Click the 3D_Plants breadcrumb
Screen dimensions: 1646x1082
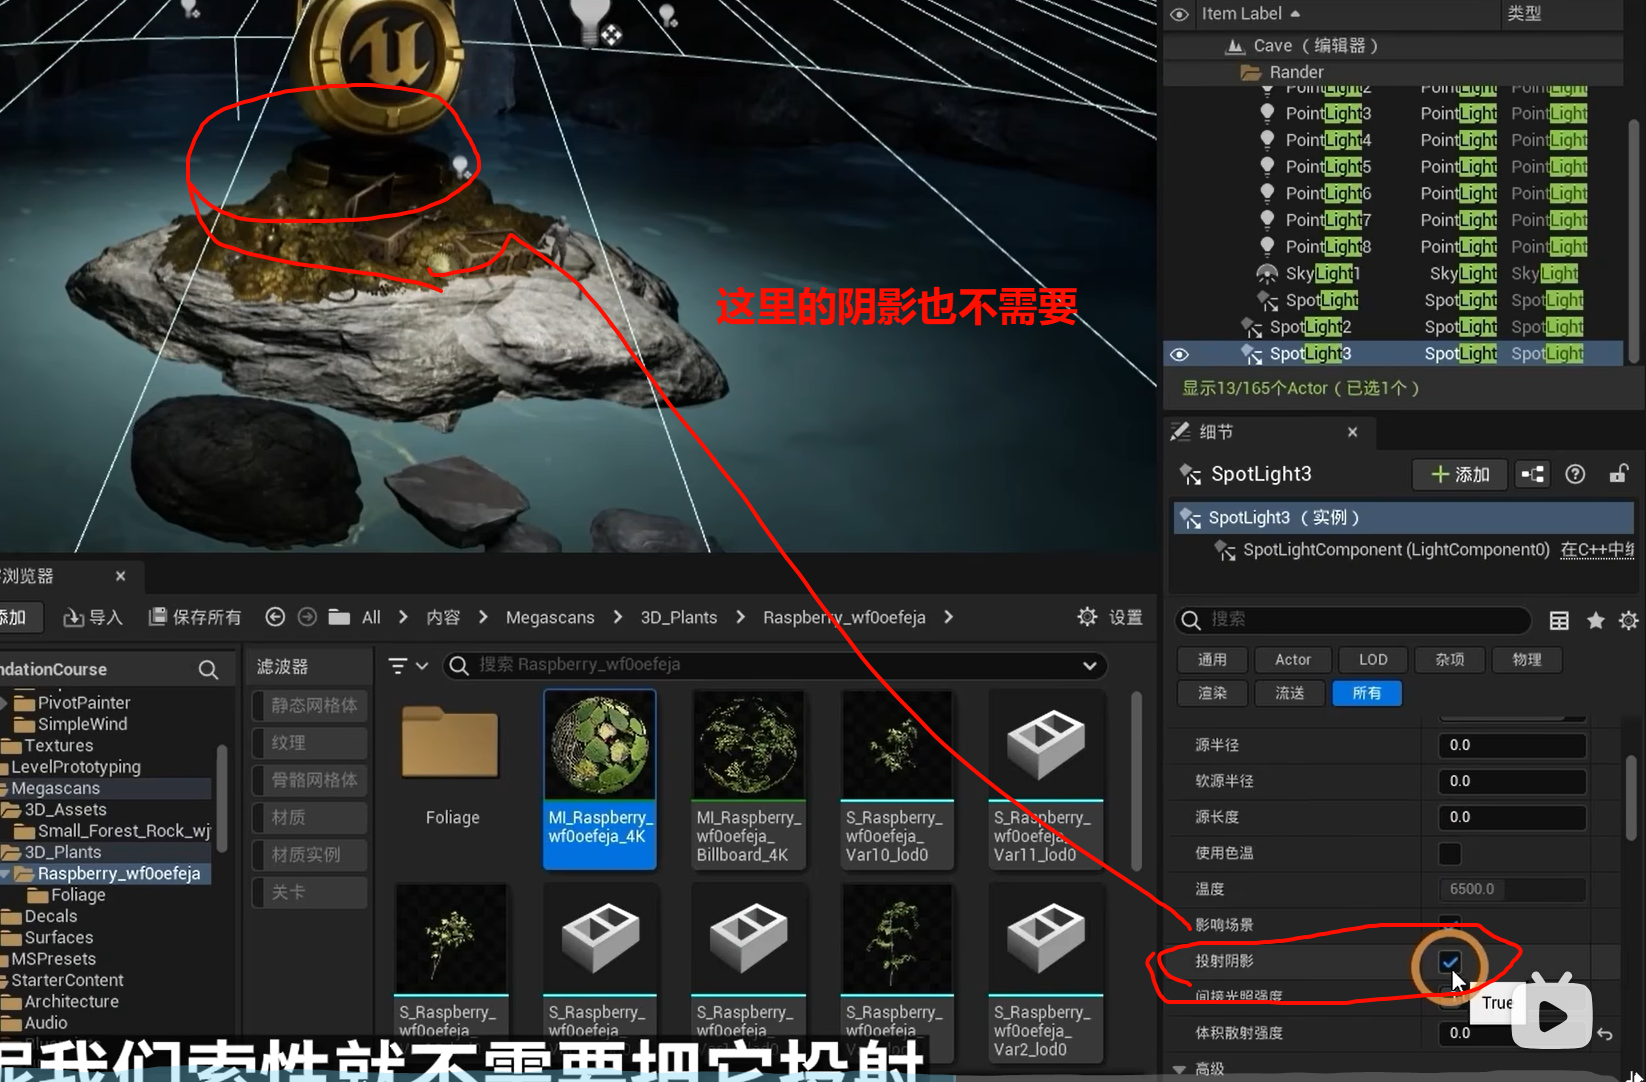679,618
